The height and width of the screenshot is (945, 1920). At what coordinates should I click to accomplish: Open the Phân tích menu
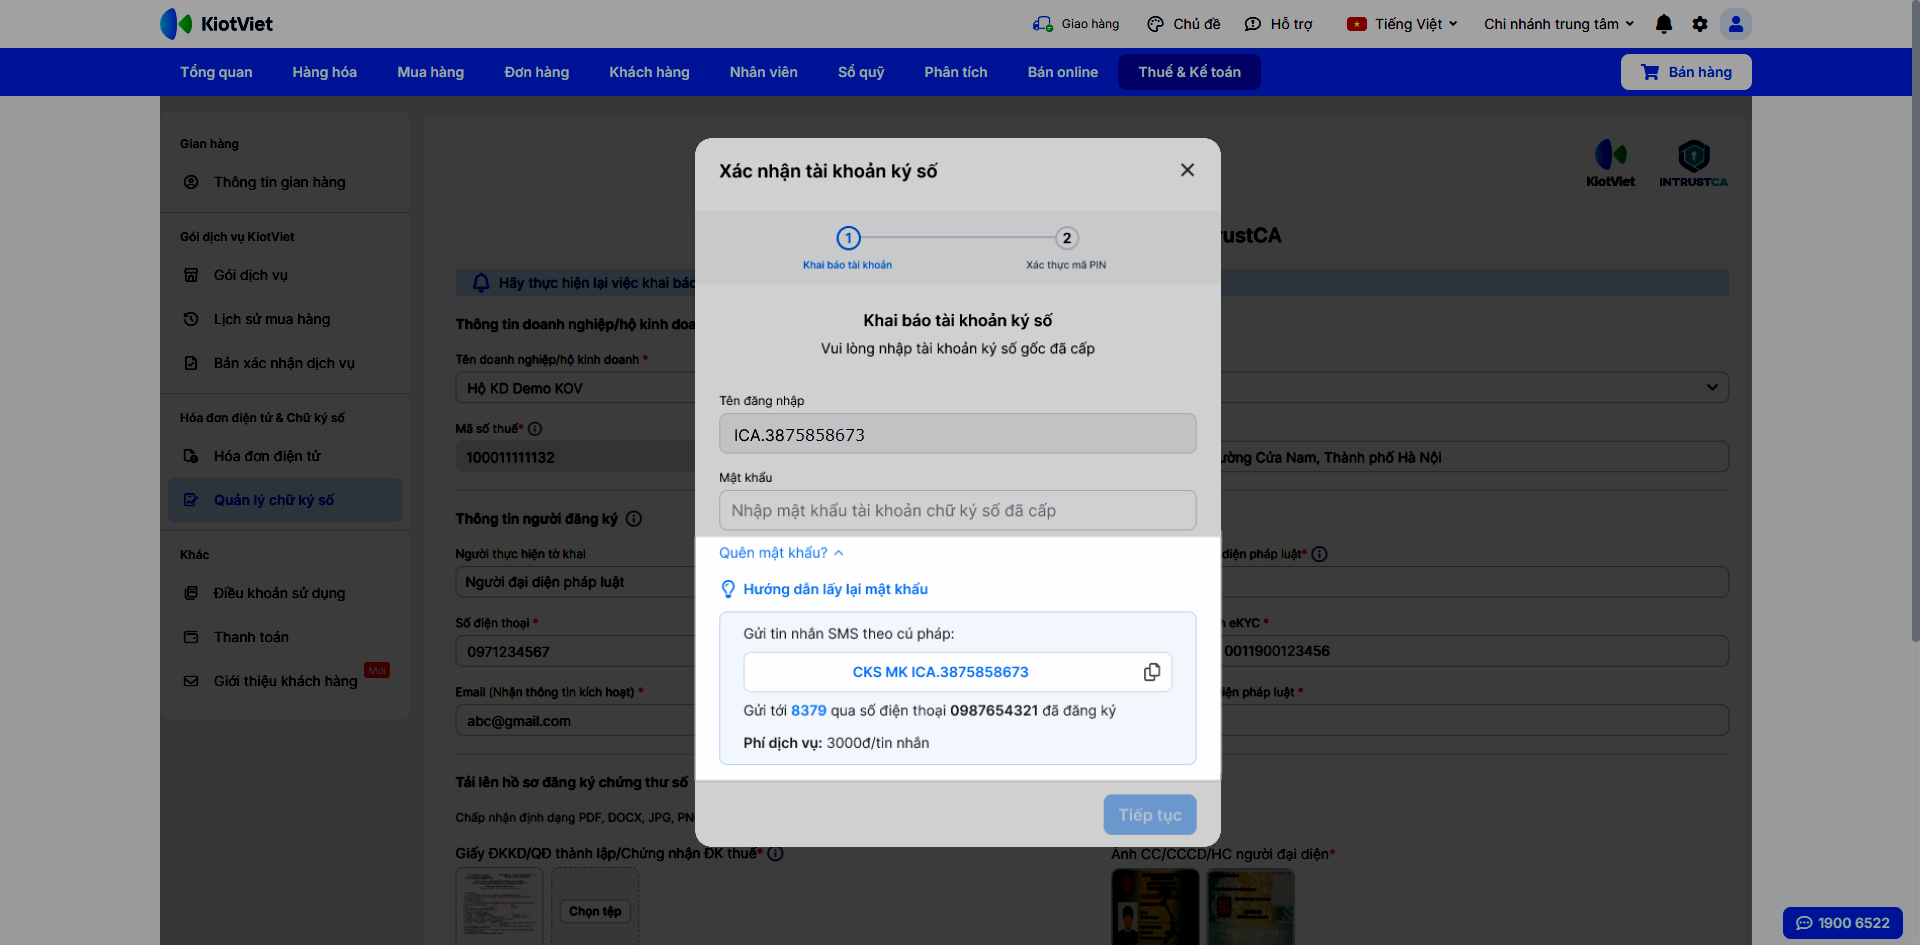[x=955, y=72]
